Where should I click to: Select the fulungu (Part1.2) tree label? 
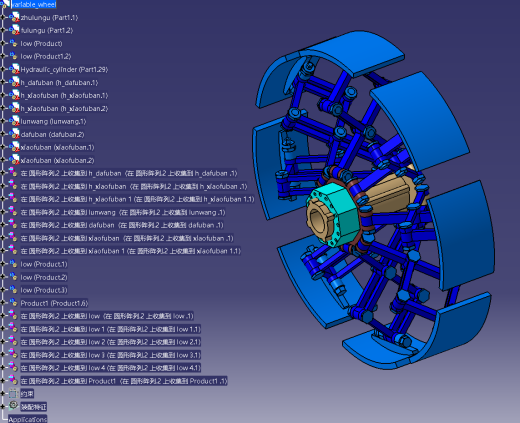(47, 30)
